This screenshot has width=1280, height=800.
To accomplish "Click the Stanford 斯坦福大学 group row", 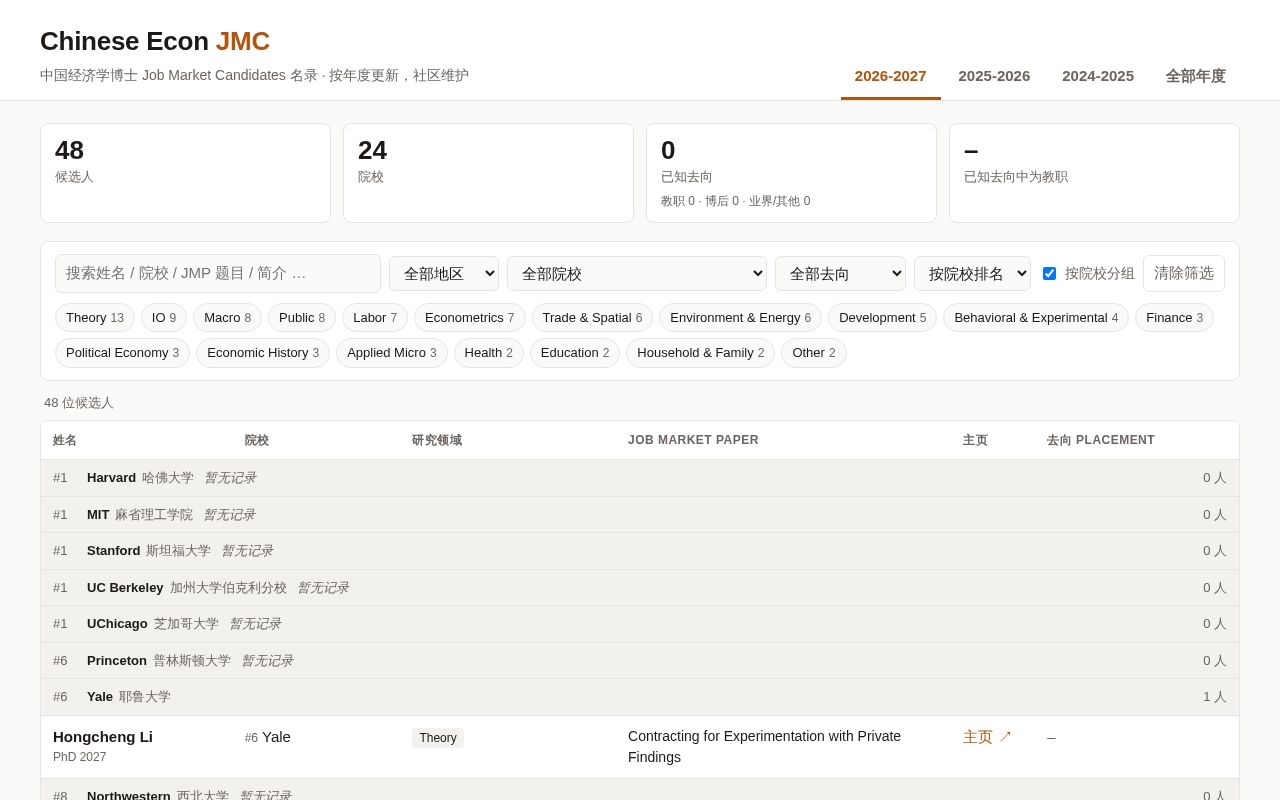I will tap(640, 551).
